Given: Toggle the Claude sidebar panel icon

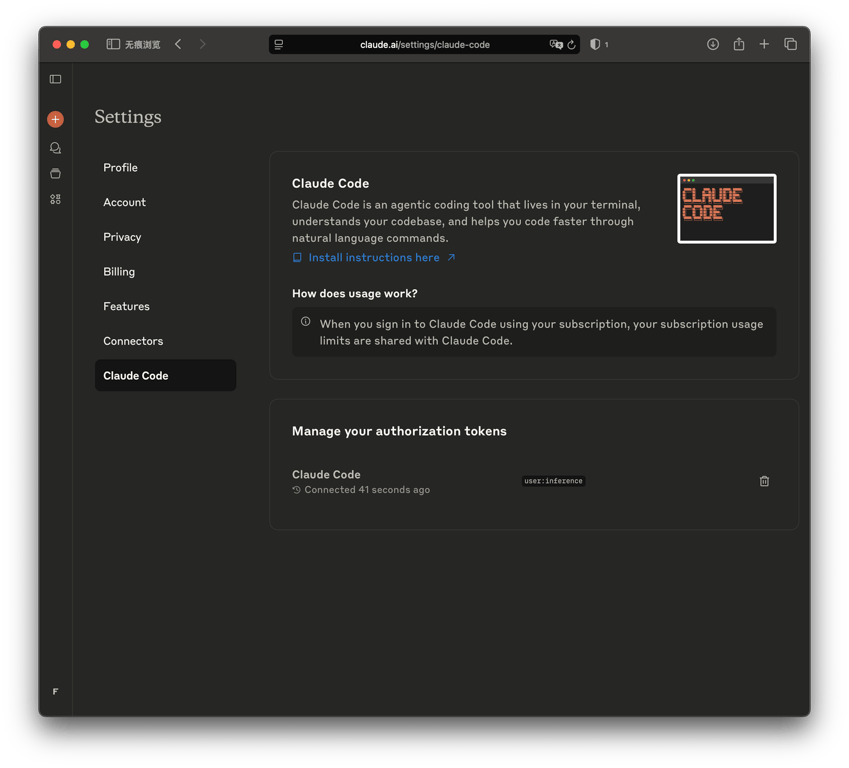Looking at the screenshot, I should coord(55,80).
